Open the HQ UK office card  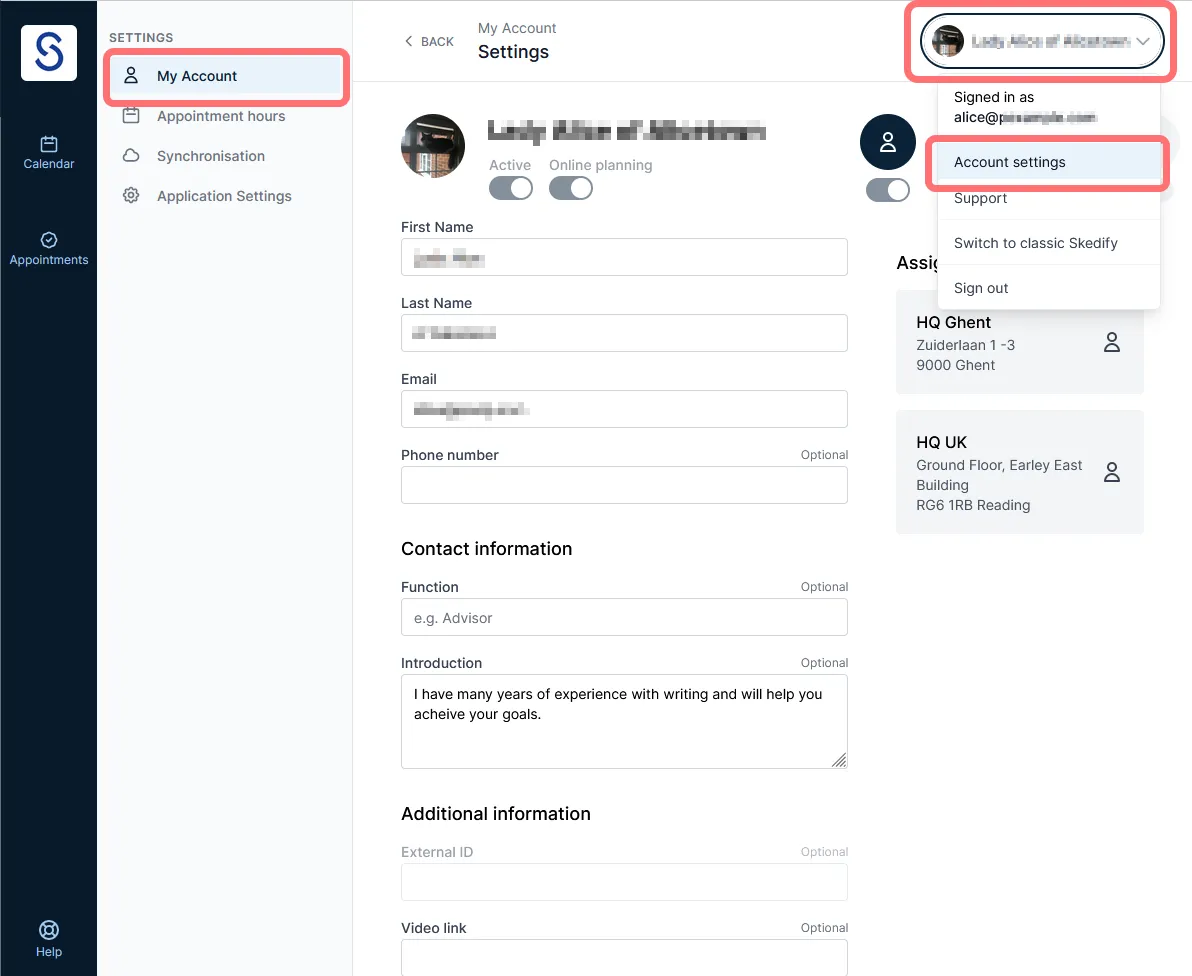[x=1019, y=472]
